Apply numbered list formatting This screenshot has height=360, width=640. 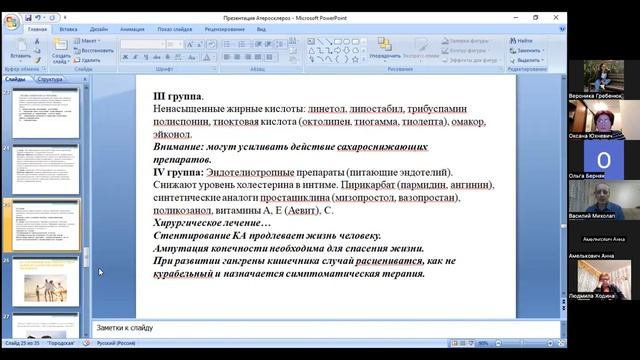(x=243, y=44)
